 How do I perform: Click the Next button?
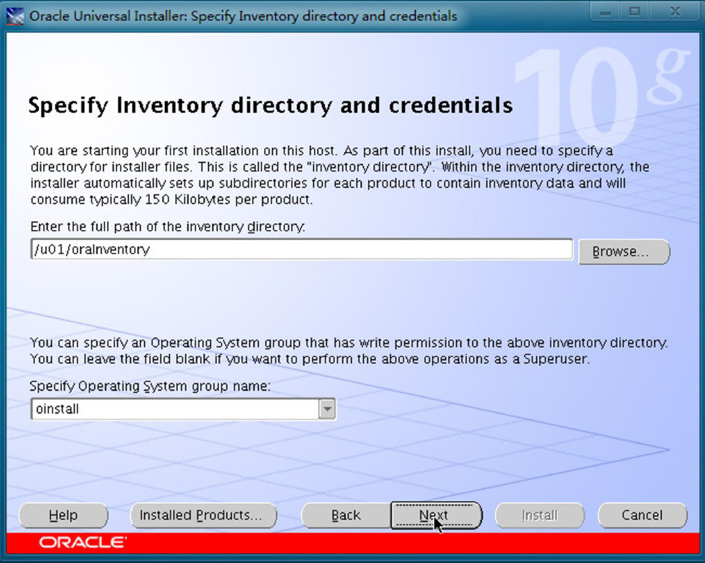(436, 515)
